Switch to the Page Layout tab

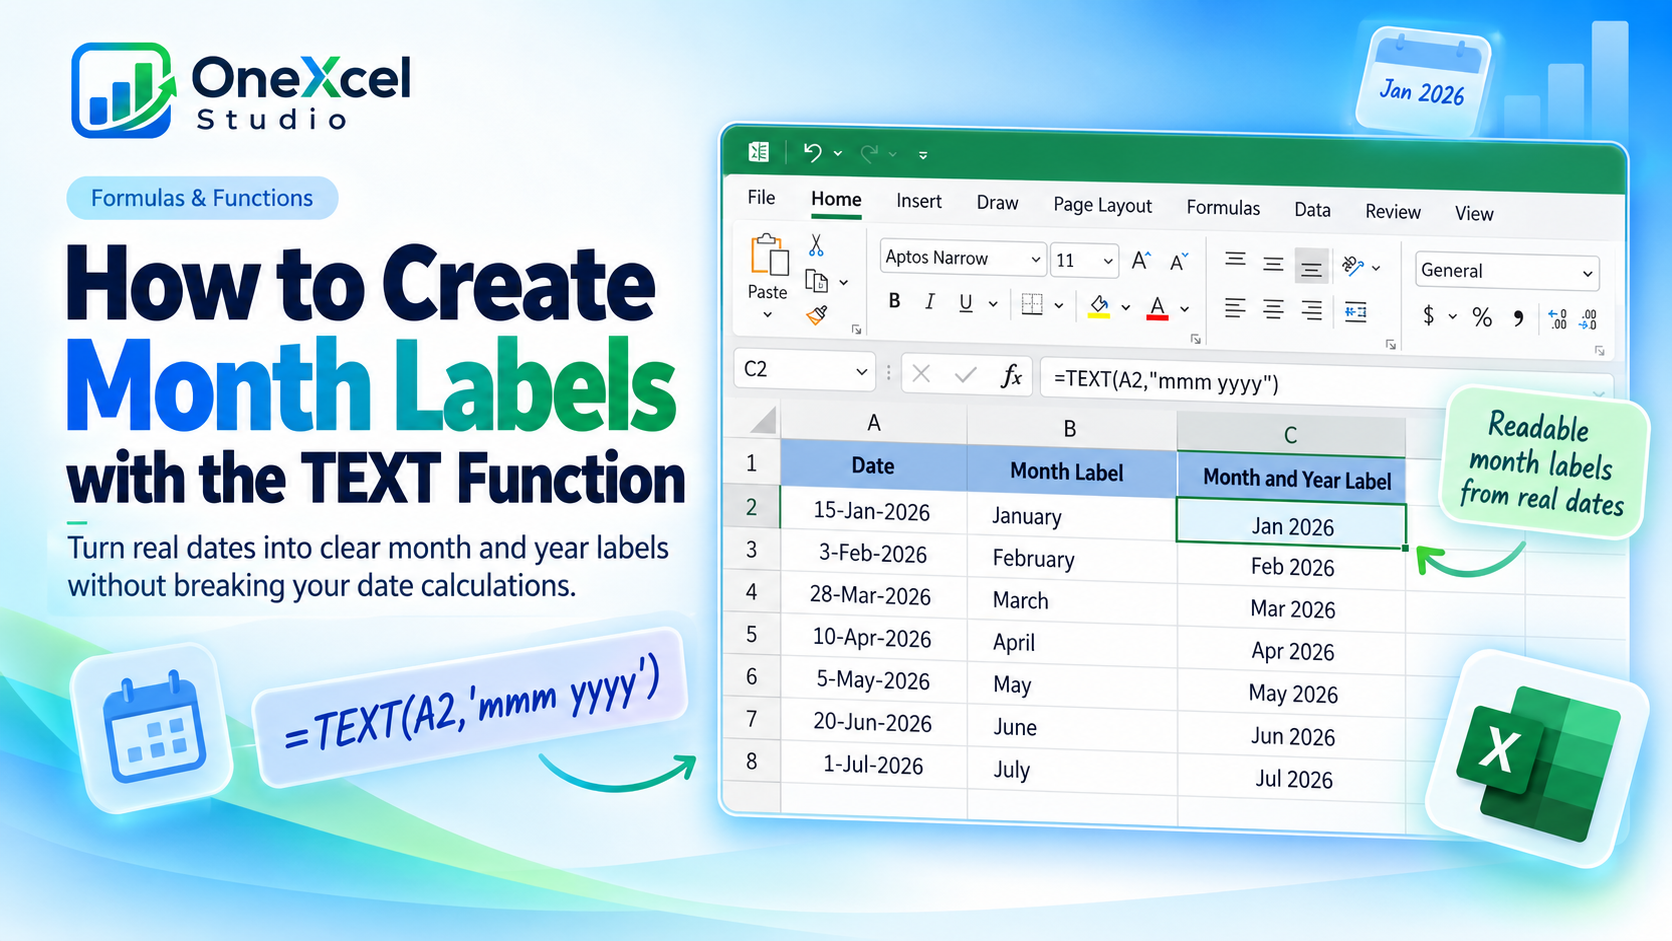click(x=1102, y=205)
